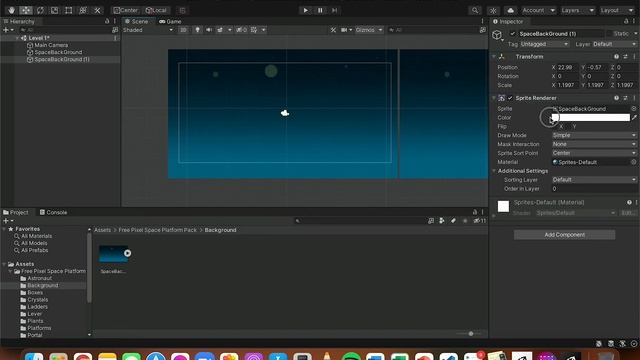Image resolution: width=640 pixels, height=360 pixels.
Task: Open the sprite object picker icon
Action: click(x=634, y=109)
